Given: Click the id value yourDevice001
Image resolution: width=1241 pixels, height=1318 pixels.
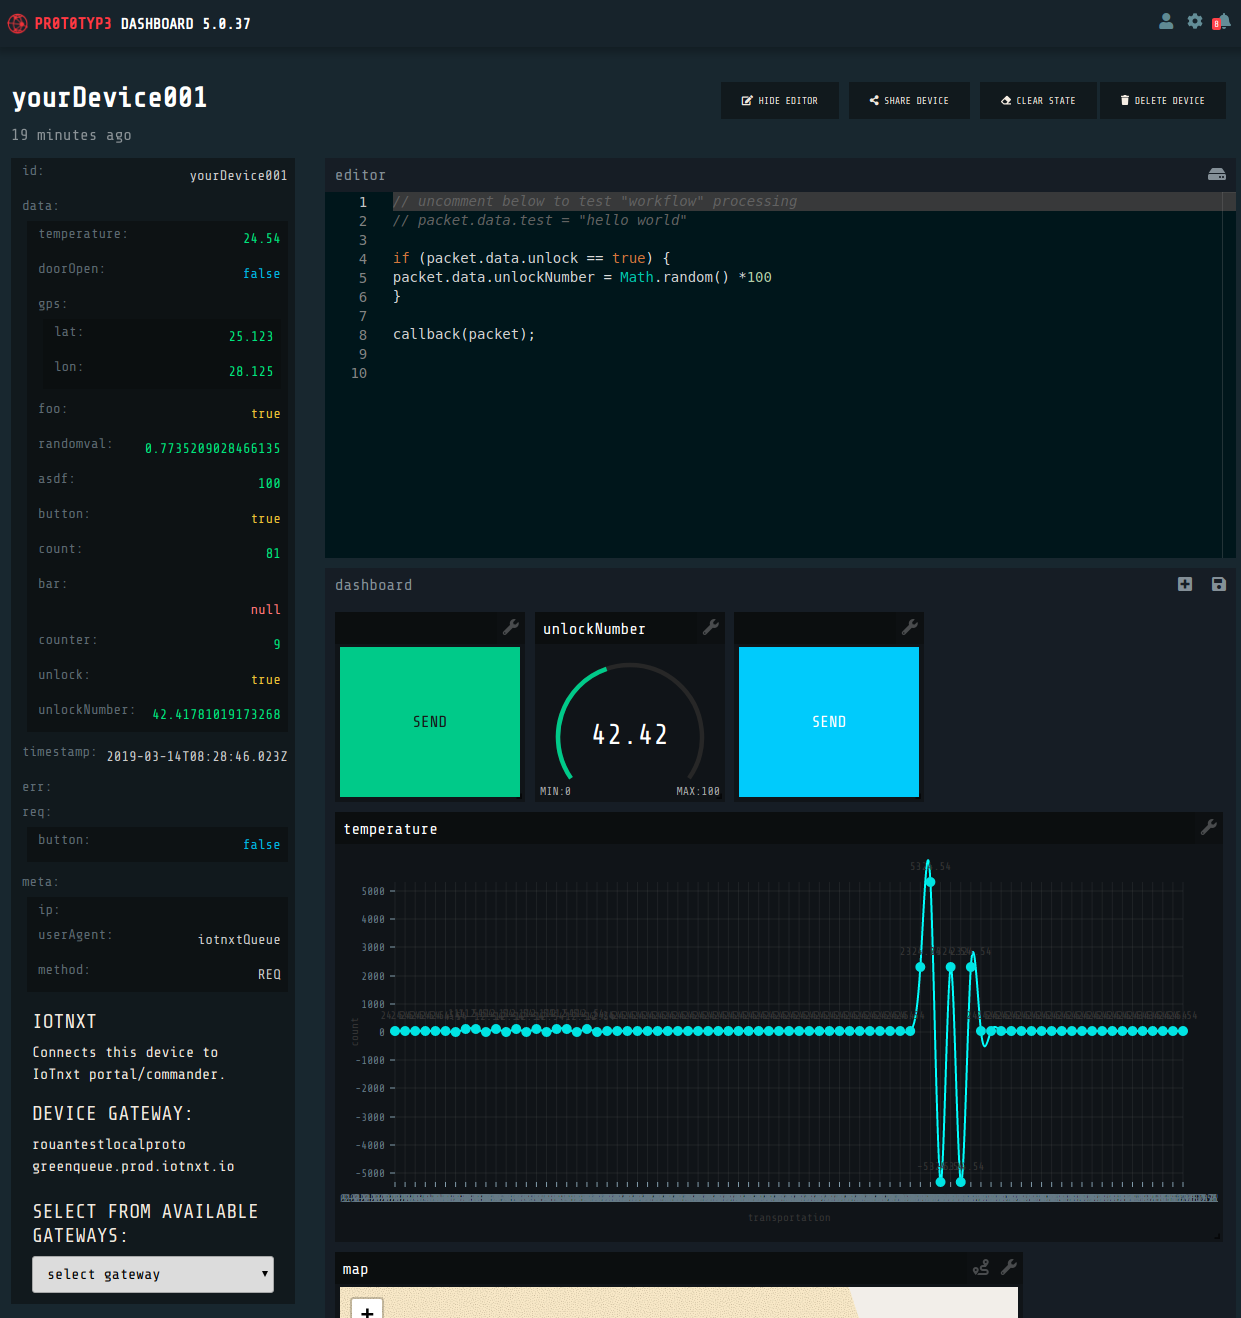Looking at the screenshot, I should [x=239, y=175].
